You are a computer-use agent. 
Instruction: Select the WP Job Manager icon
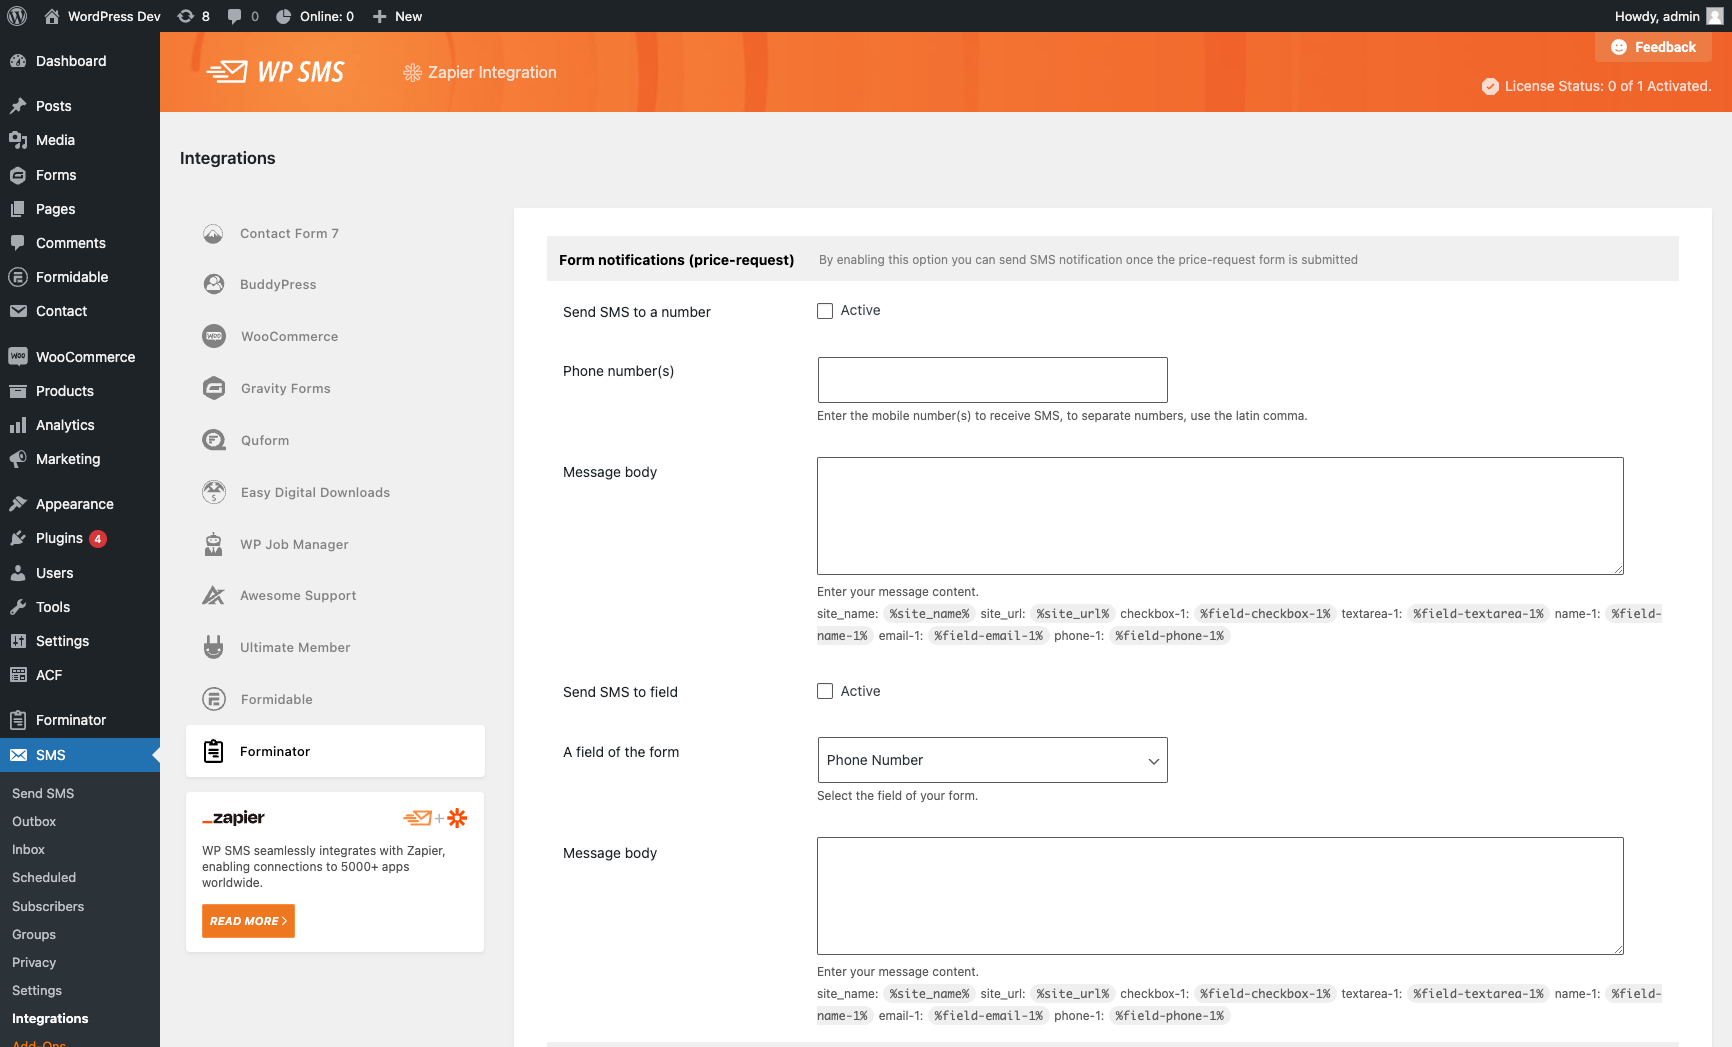pyautogui.click(x=213, y=544)
